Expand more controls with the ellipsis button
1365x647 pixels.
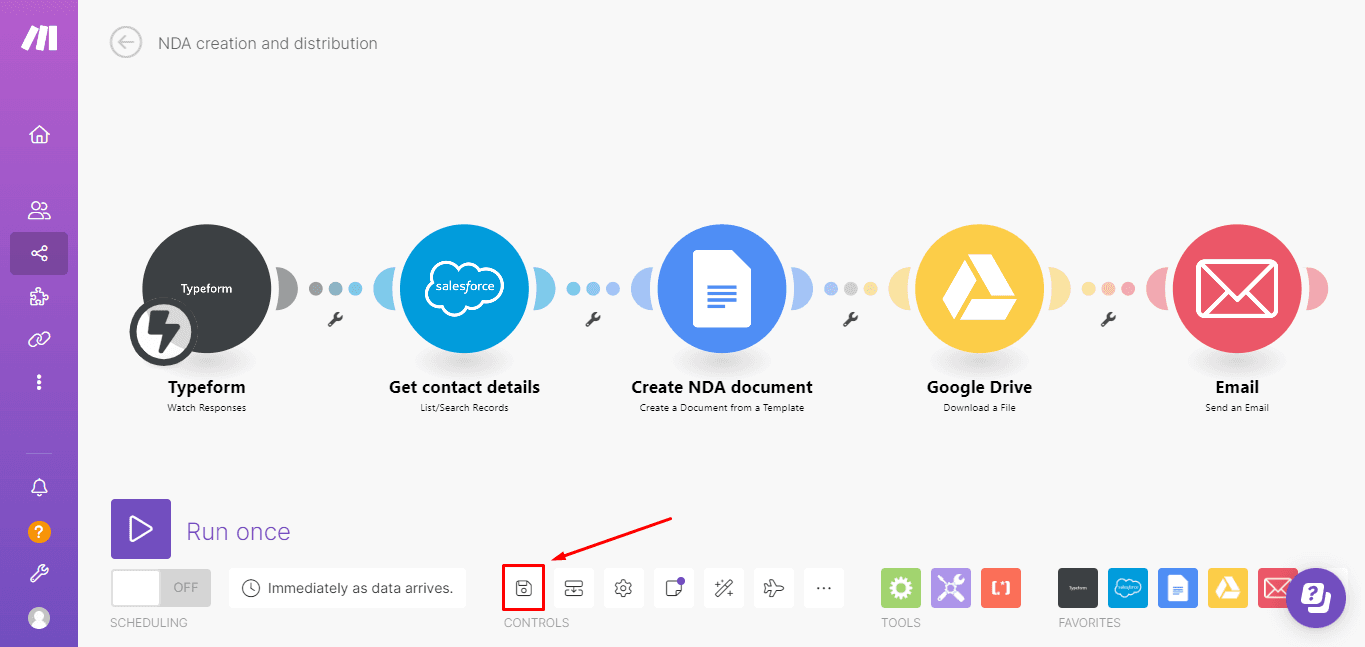[823, 588]
